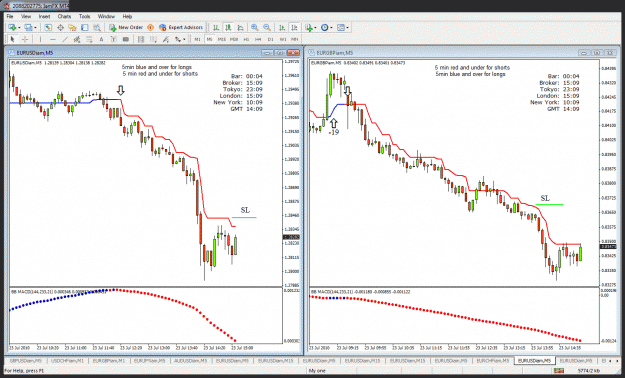Select the equidistant channel tool
The height and width of the screenshot is (378, 625).
tap(77, 39)
